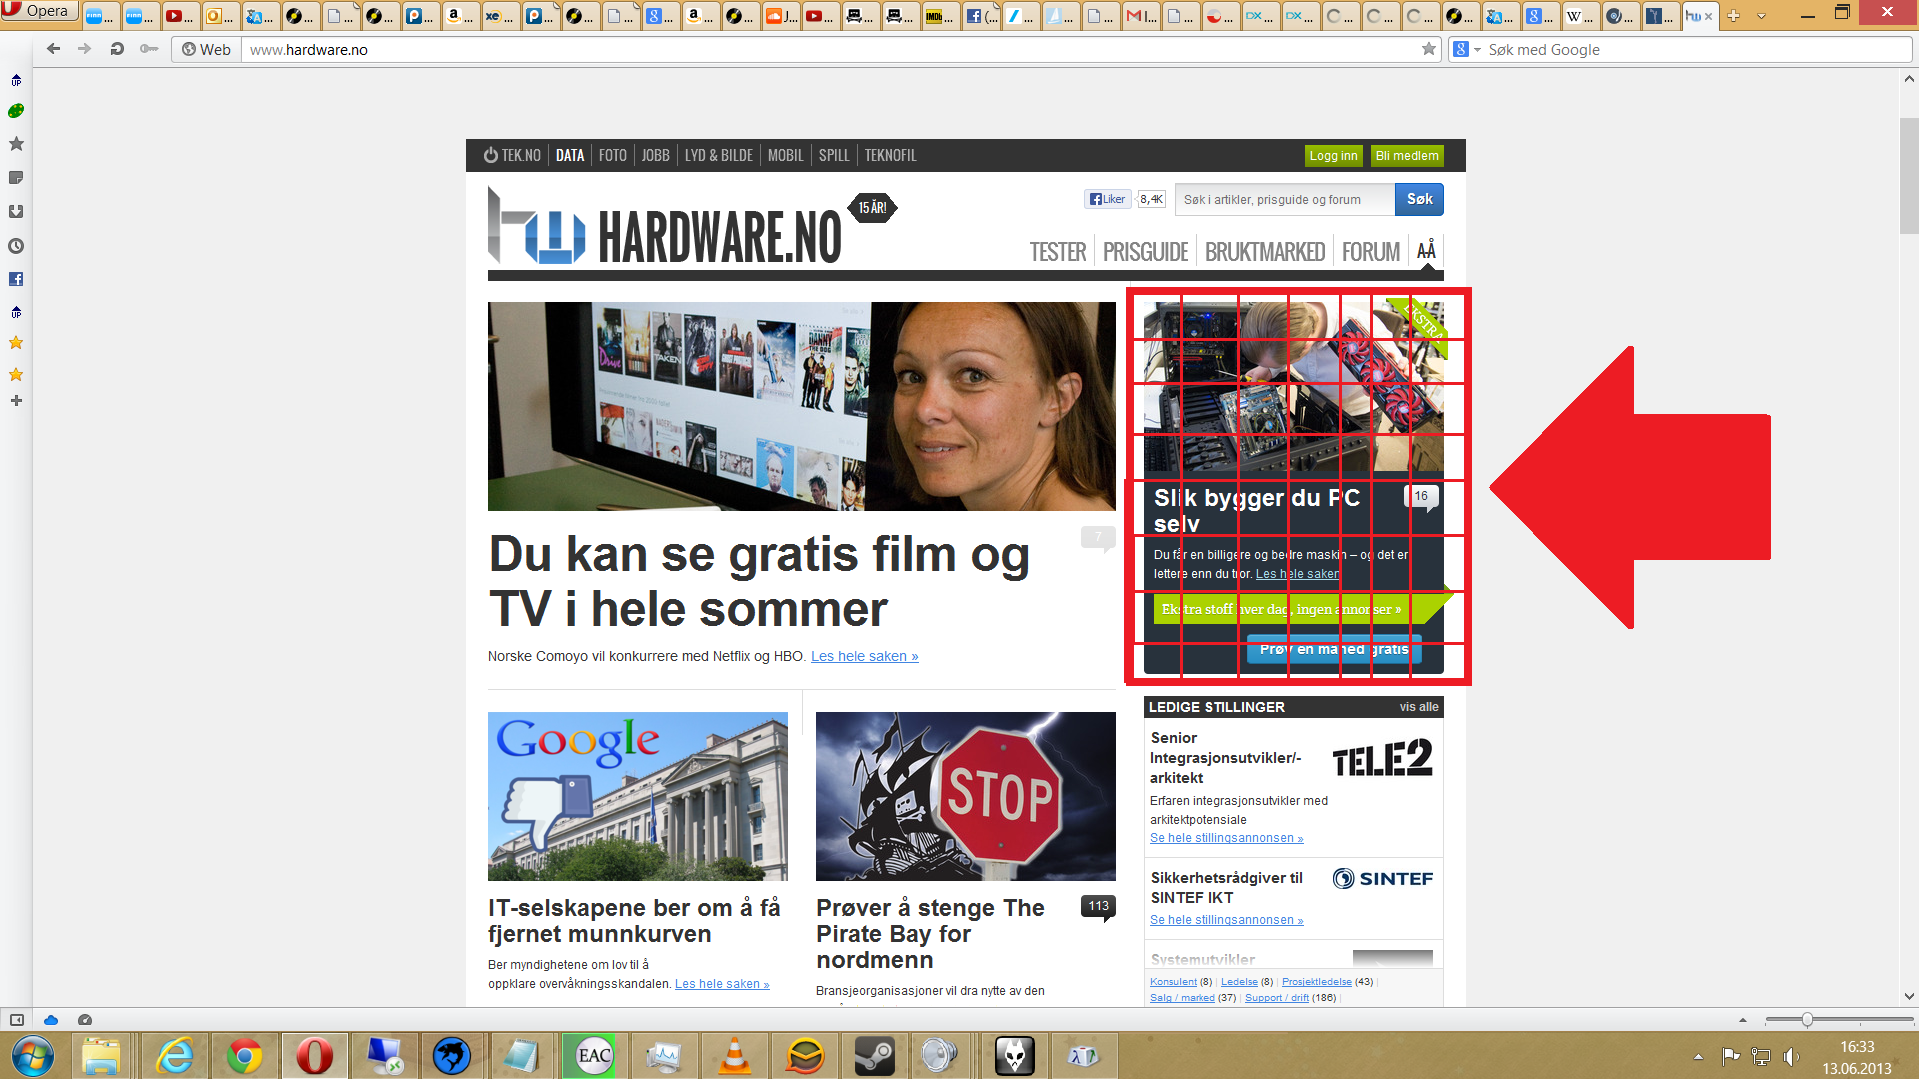Image resolution: width=1919 pixels, height=1079 pixels.
Task: Toggle Opera Turbo in status bar
Action: [85, 1020]
